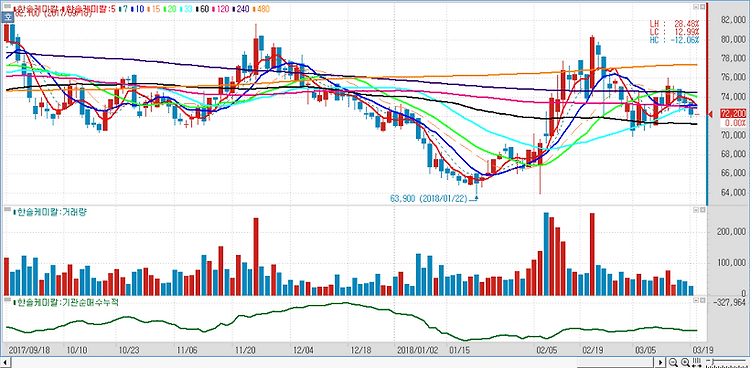This screenshot has width=750, height=368.
Task: Click the 02/05 date axis label
Action: click(547, 350)
